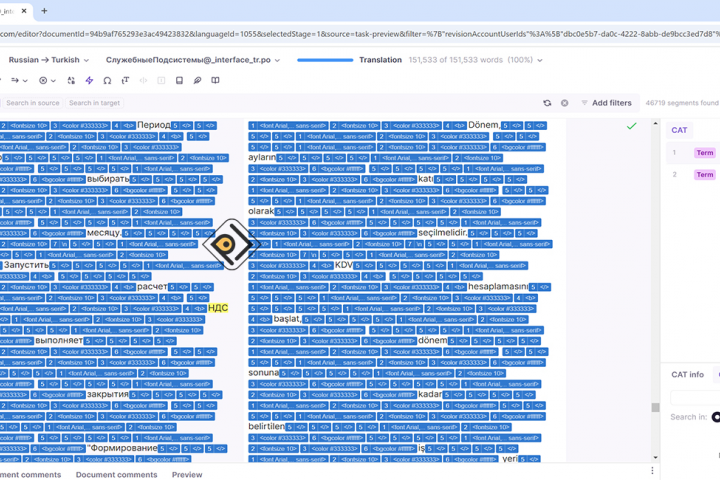The height and width of the screenshot is (480, 720).
Task: Open the Document comments tab
Action: coord(116,474)
